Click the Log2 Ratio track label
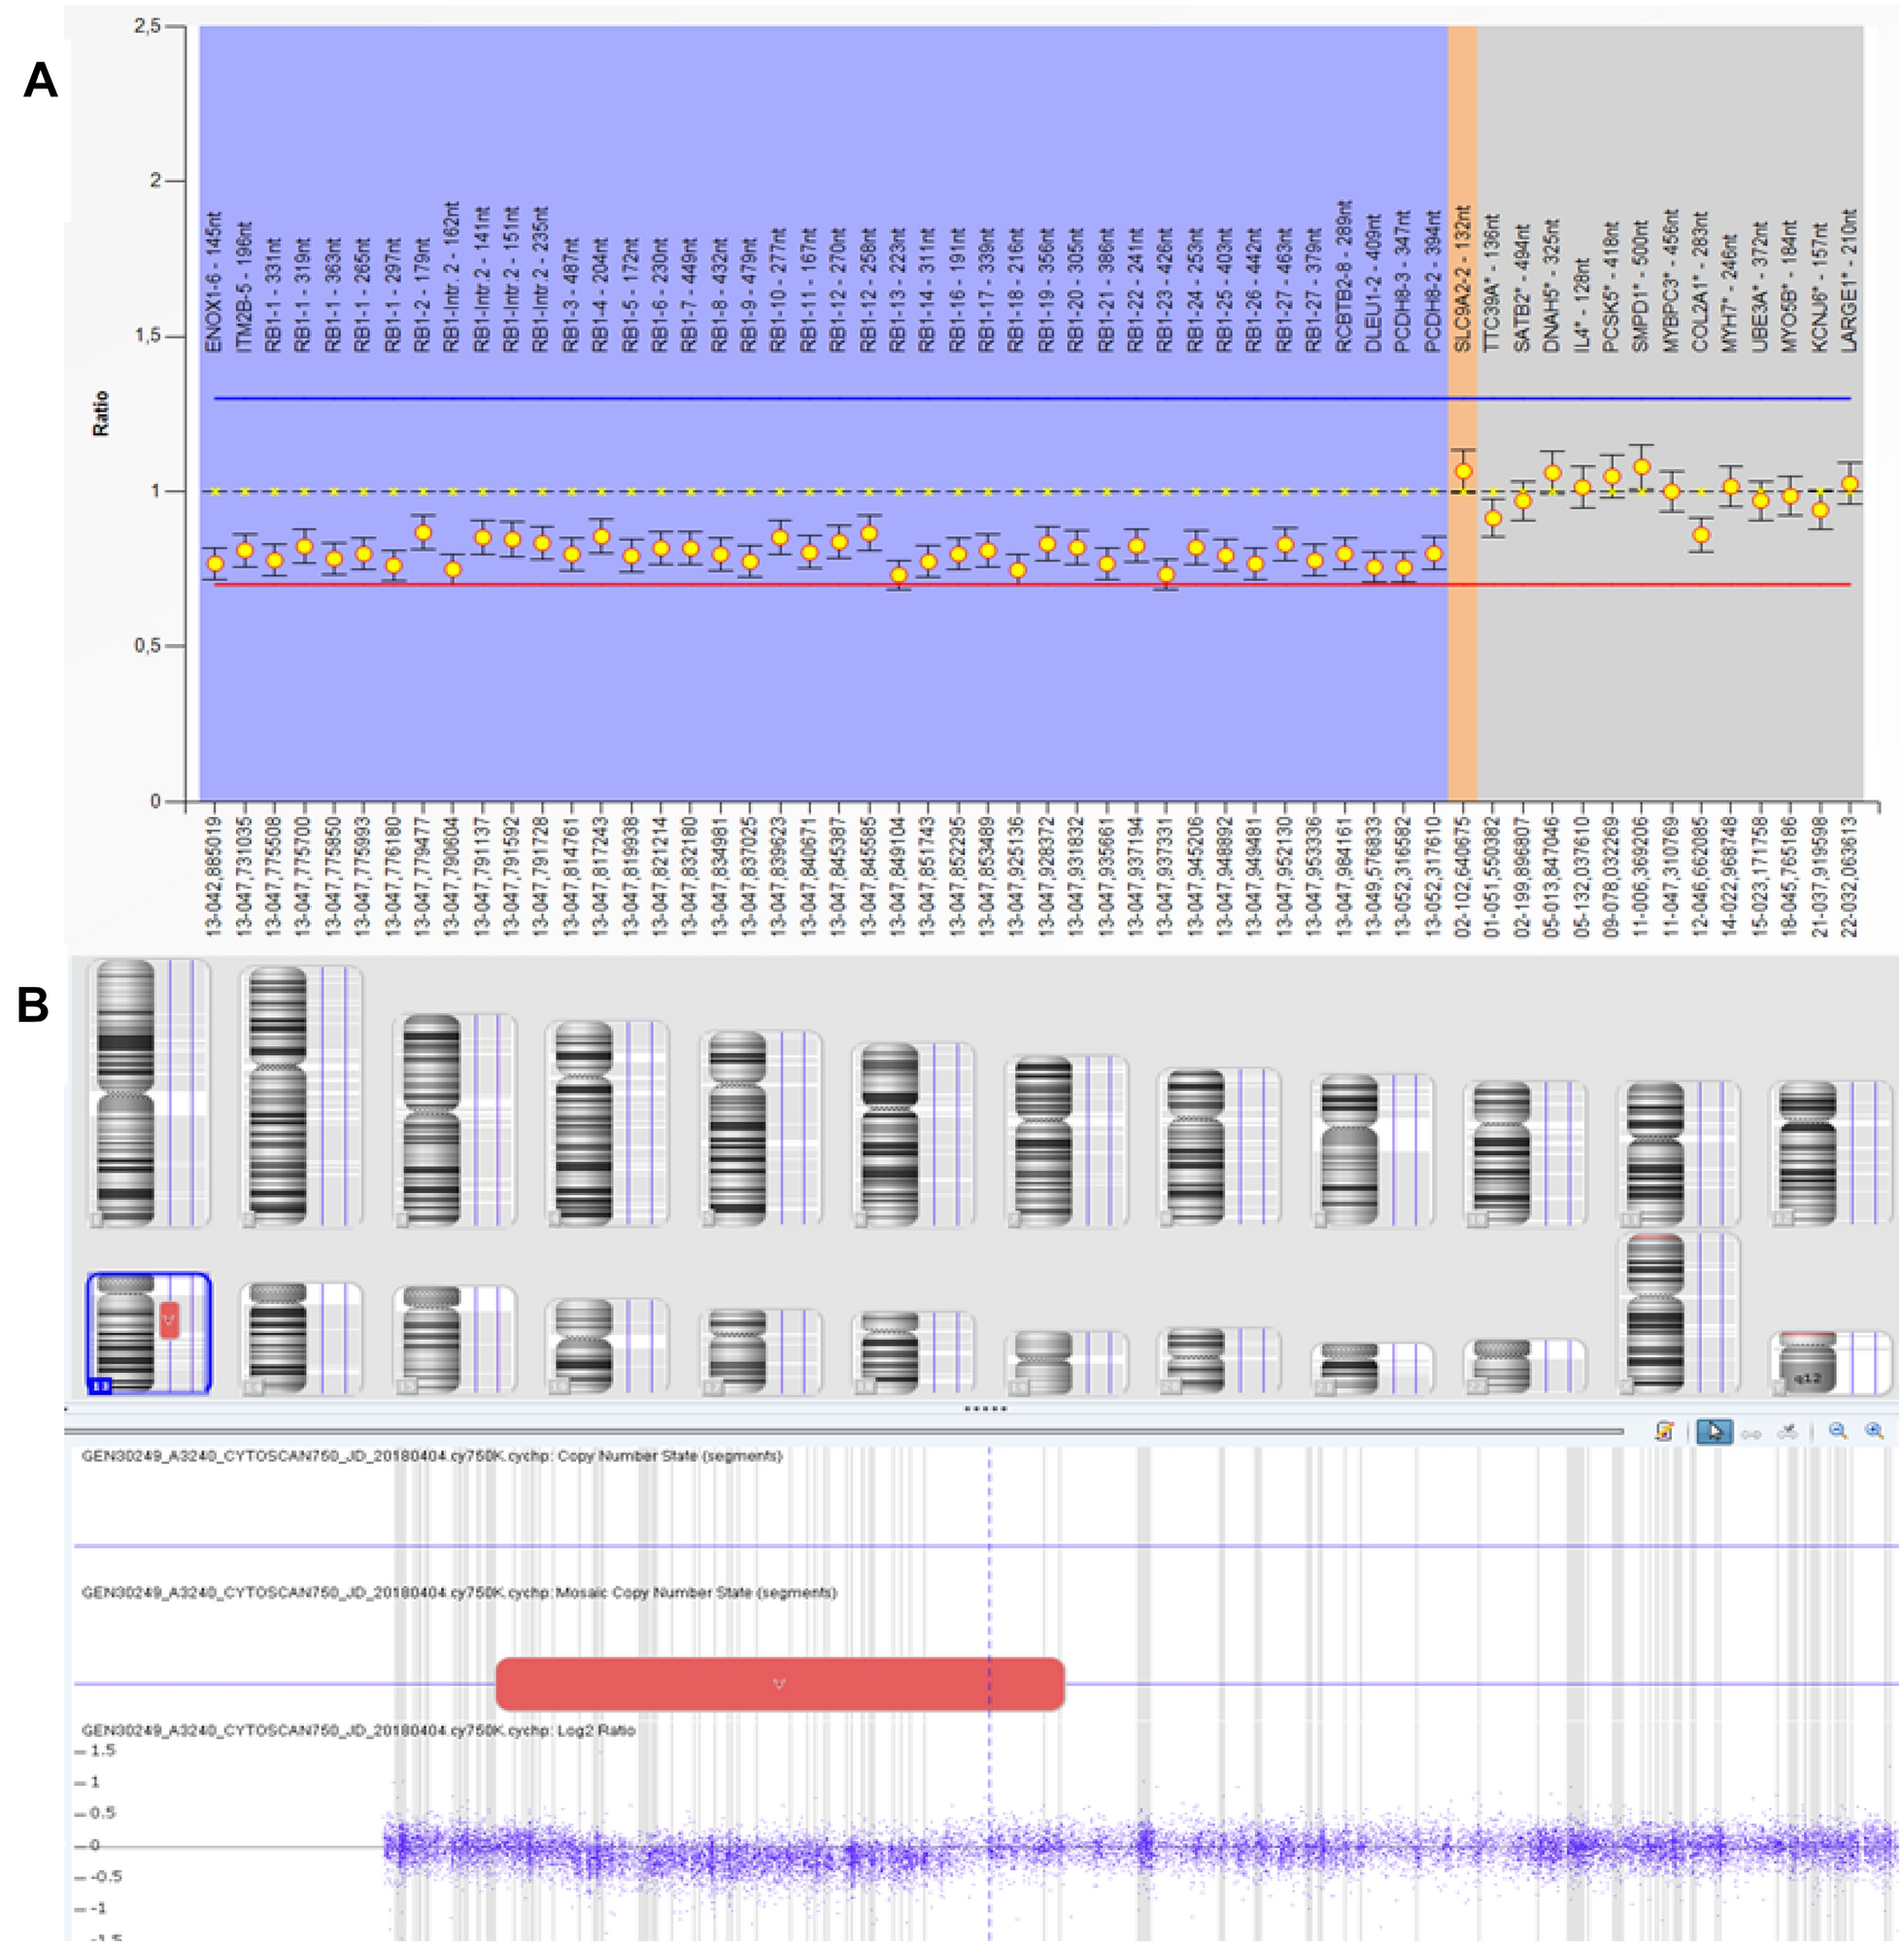The height and width of the screenshot is (1947, 1904). (x=358, y=1730)
